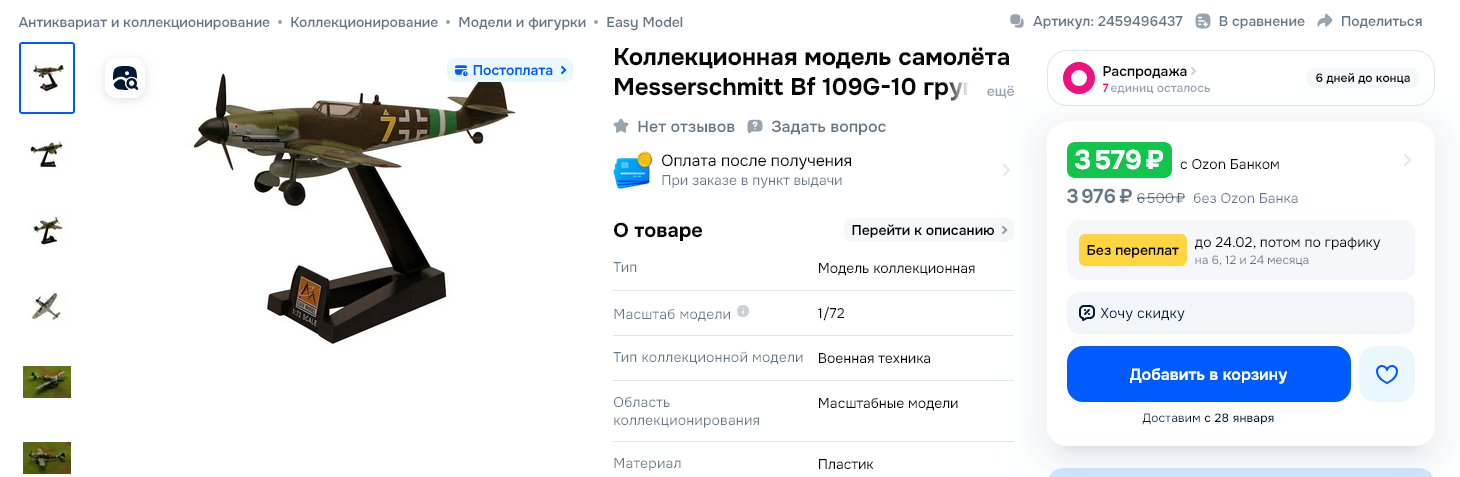The image size is (1460, 477).
Task: Expand the truncated title with ещё
Action: point(1000,91)
